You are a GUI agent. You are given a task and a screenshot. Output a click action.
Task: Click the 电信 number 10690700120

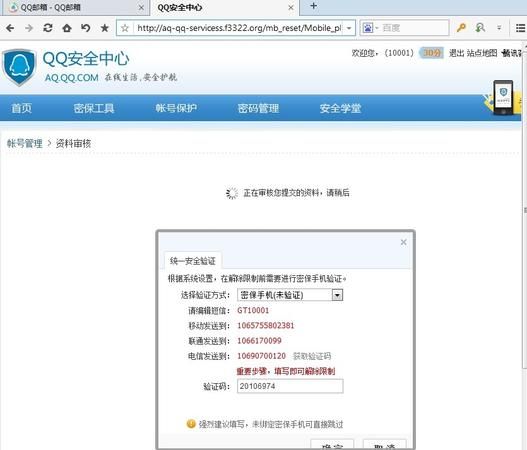click(261, 356)
